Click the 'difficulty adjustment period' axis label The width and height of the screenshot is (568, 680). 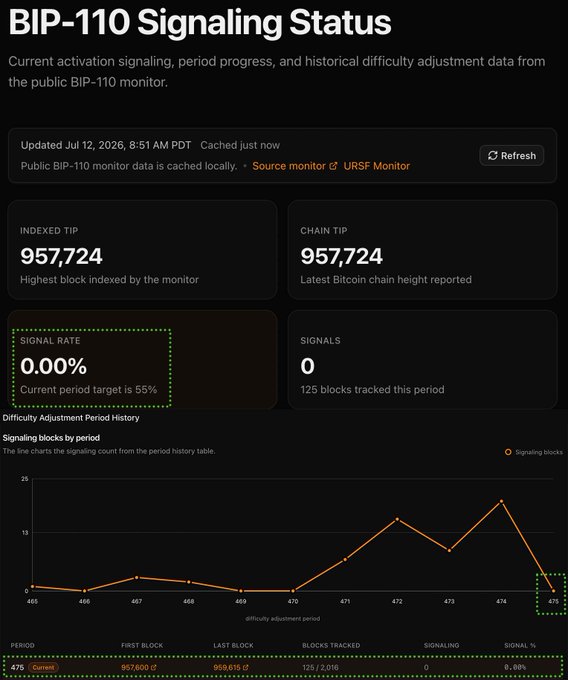pos(283,618)
